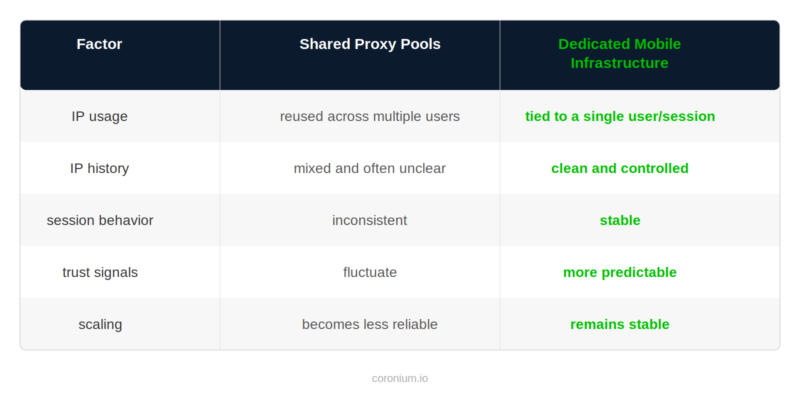
Task: Open the coronium.io footer link
Action: (400, 379)
